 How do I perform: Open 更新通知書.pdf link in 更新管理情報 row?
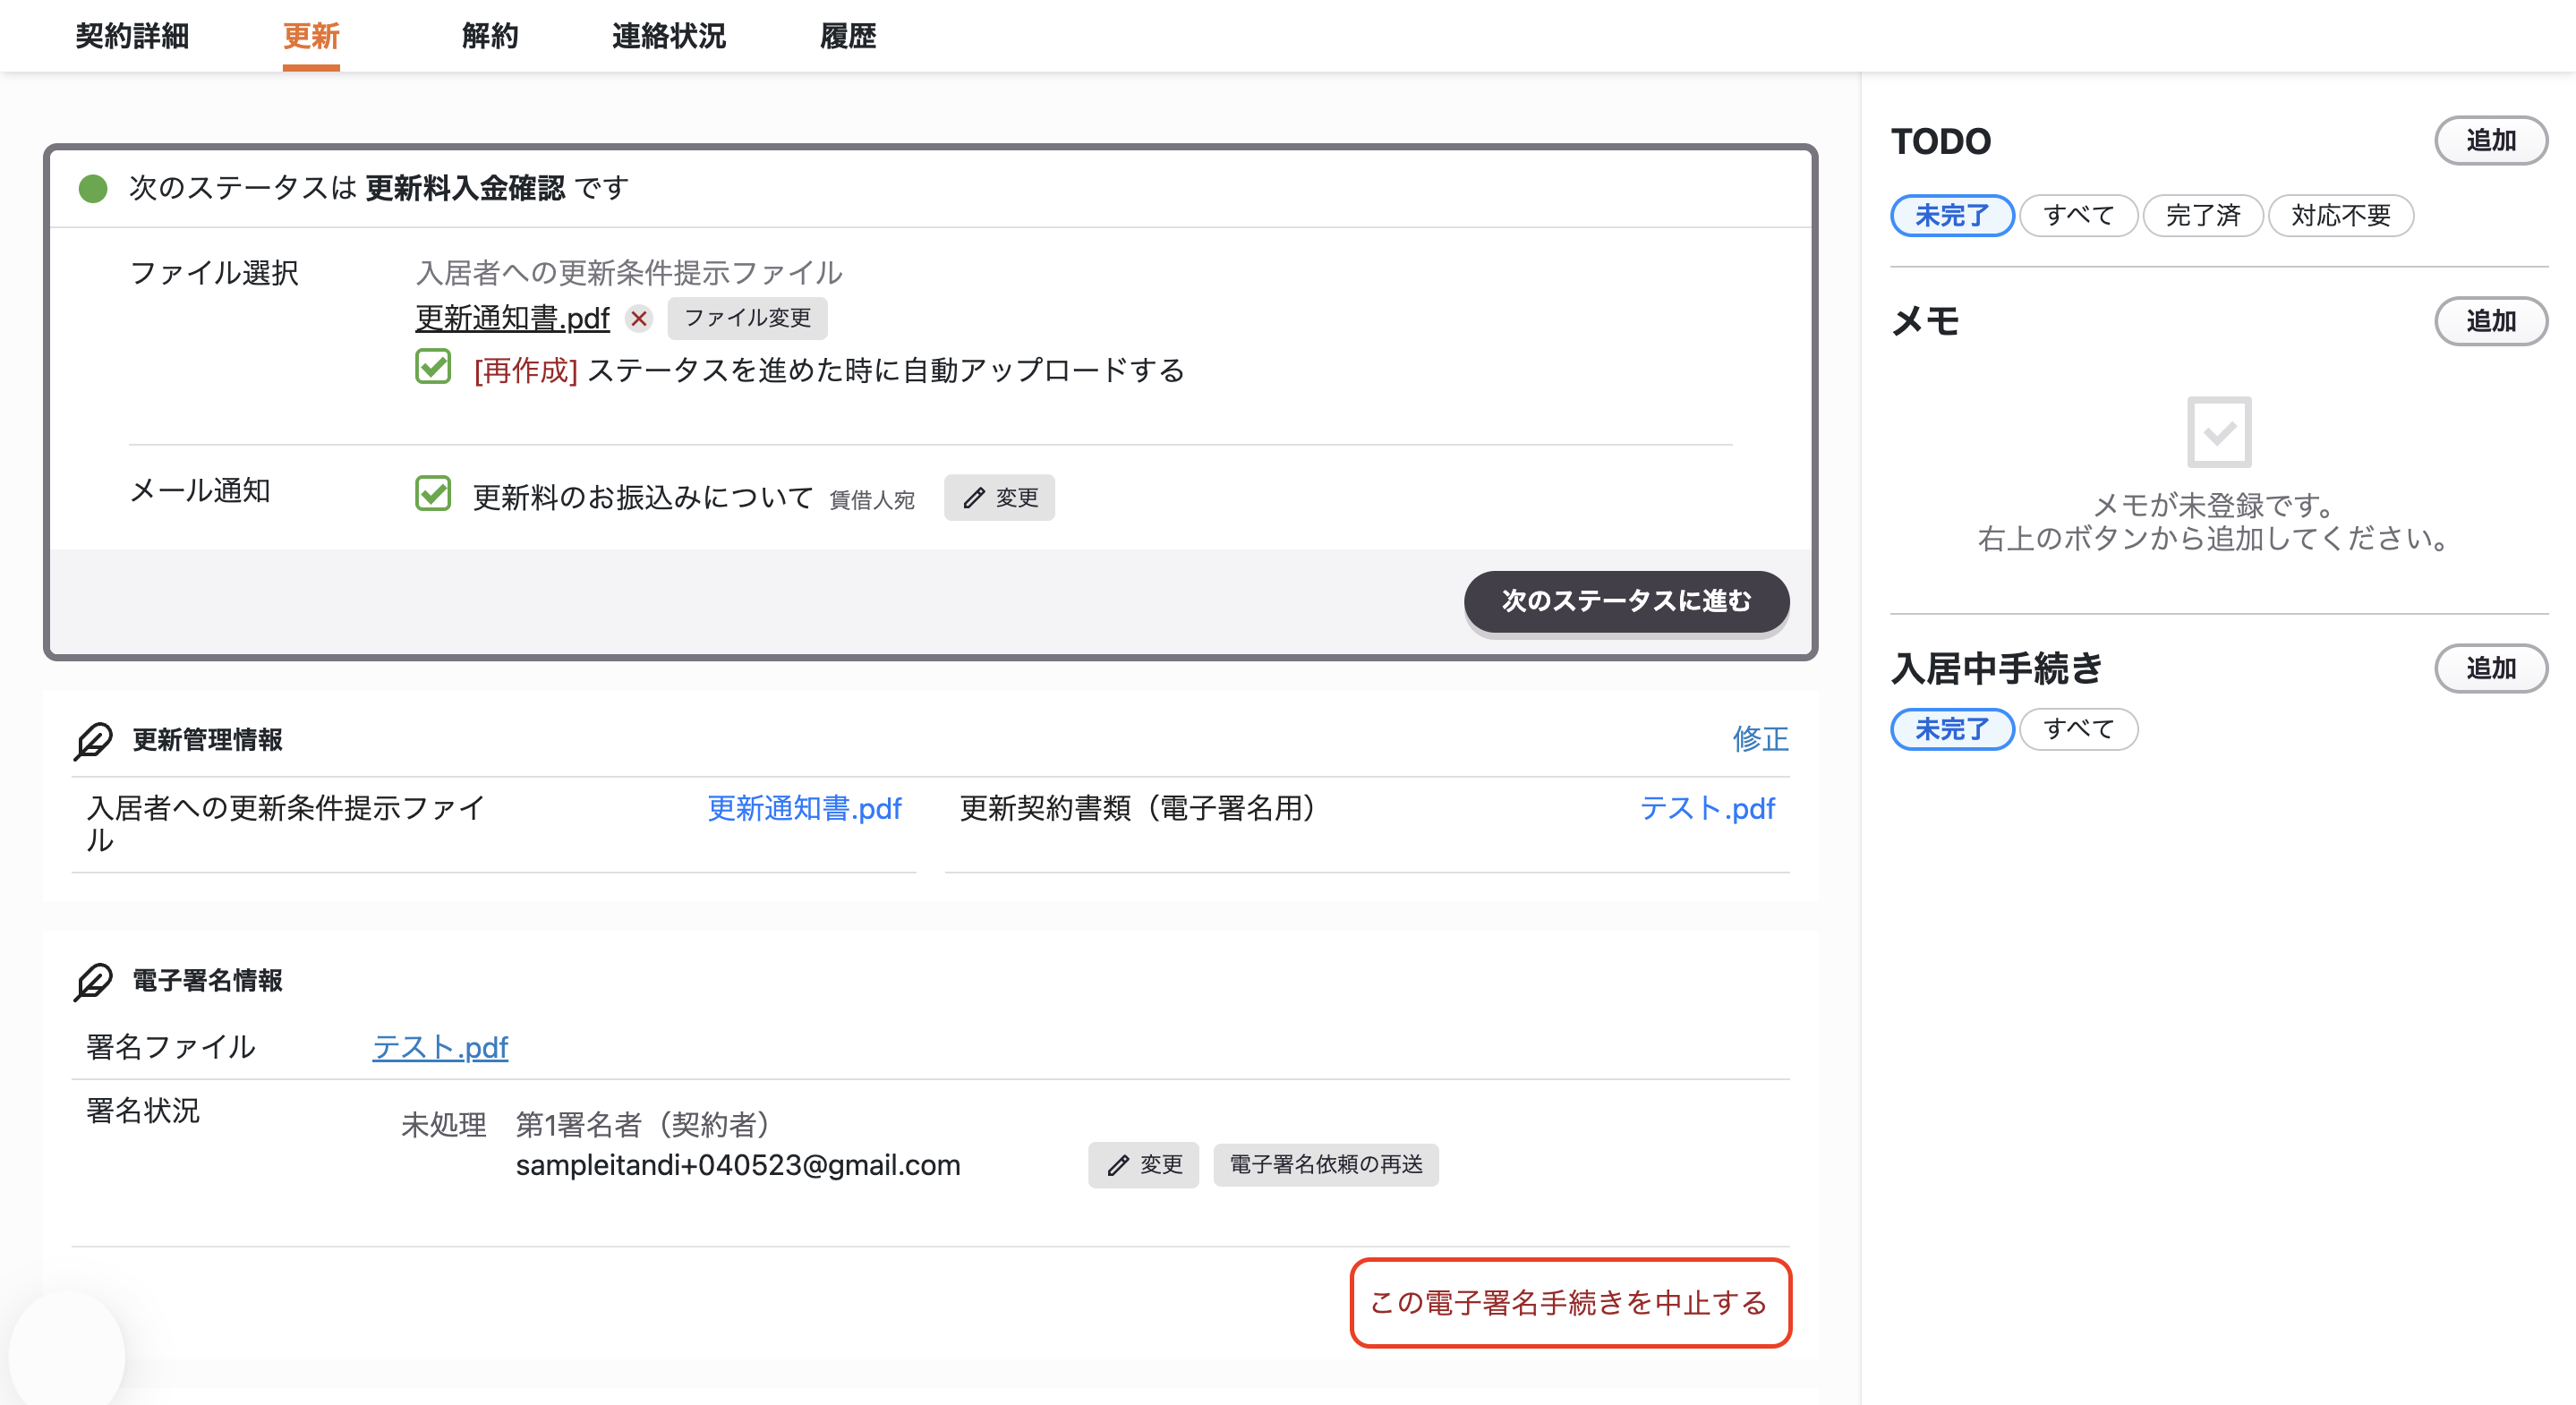pos(804,808)
